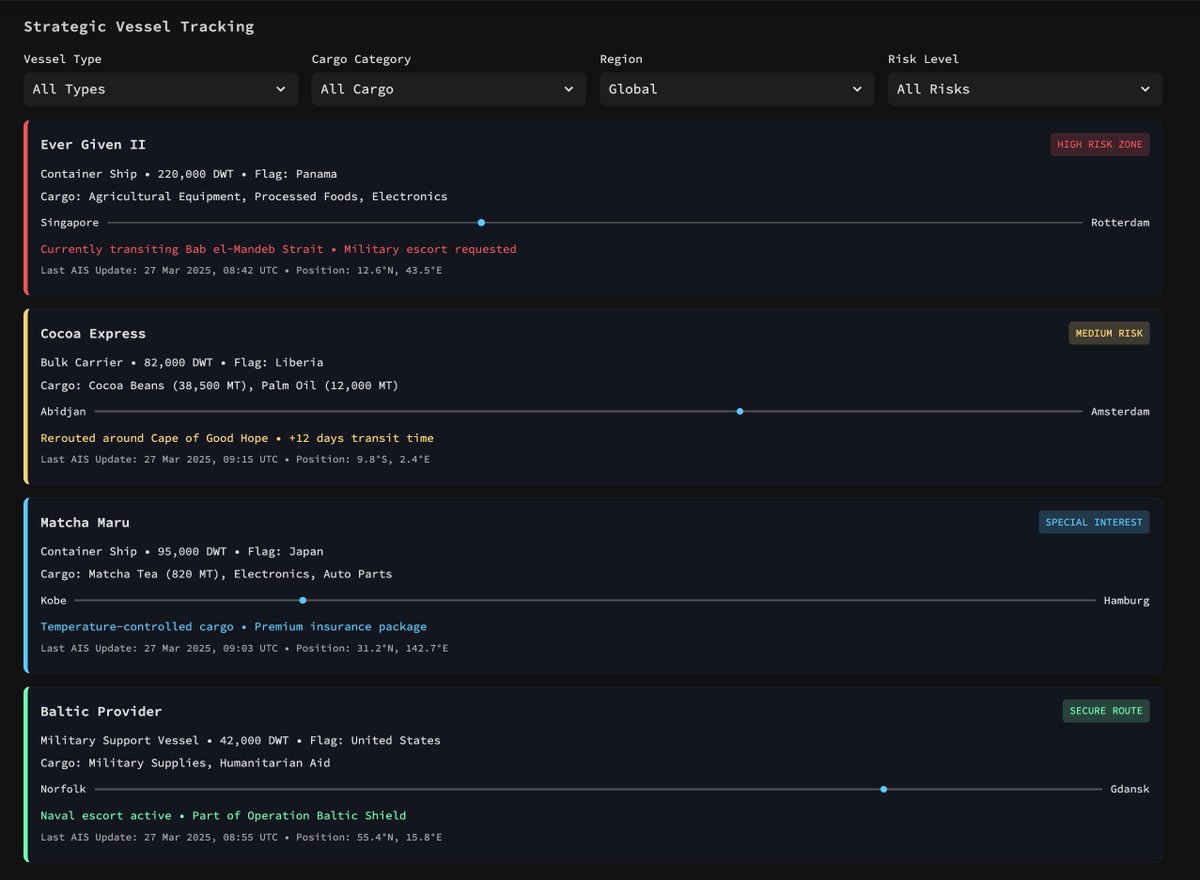Click the Abidjan origin port label
This screenshot has height=880, width=1200.
(x=63, y=411)
